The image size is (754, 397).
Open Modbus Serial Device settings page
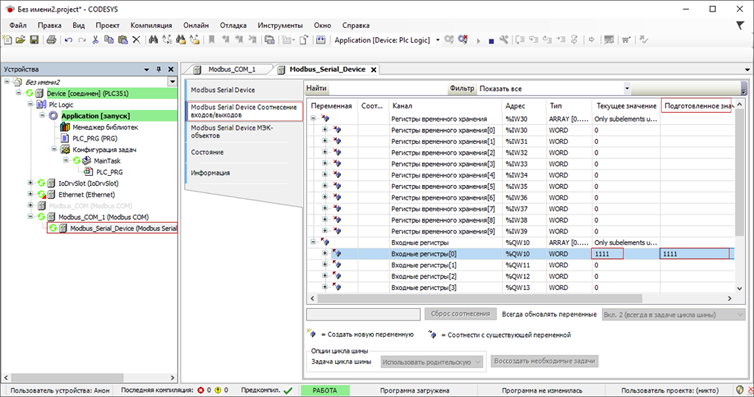click(x=223, y=90)
